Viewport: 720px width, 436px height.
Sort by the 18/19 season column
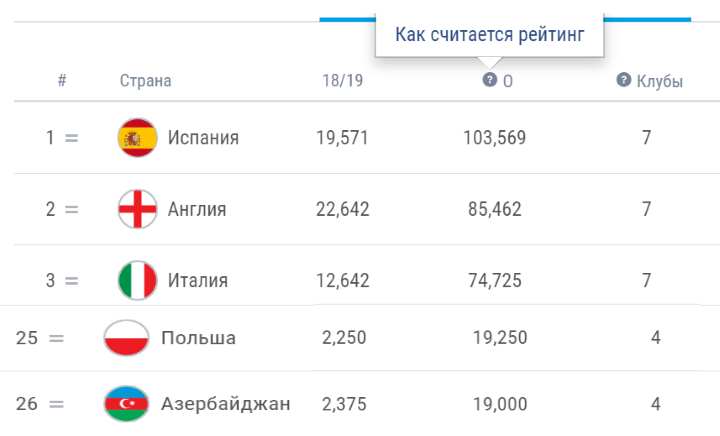point(343,81)
